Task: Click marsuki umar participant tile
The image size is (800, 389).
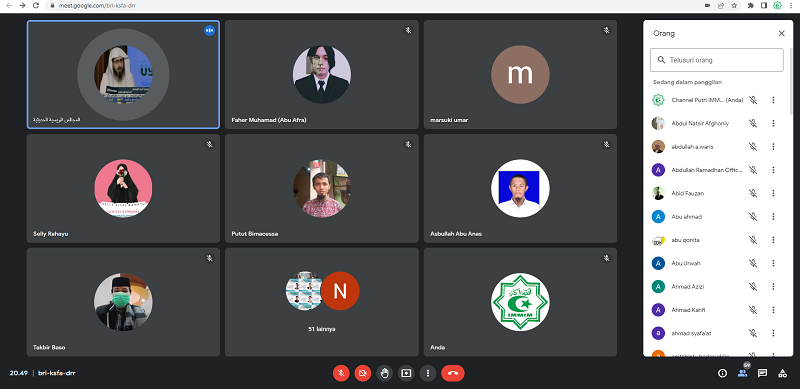Action: [520, 75]
